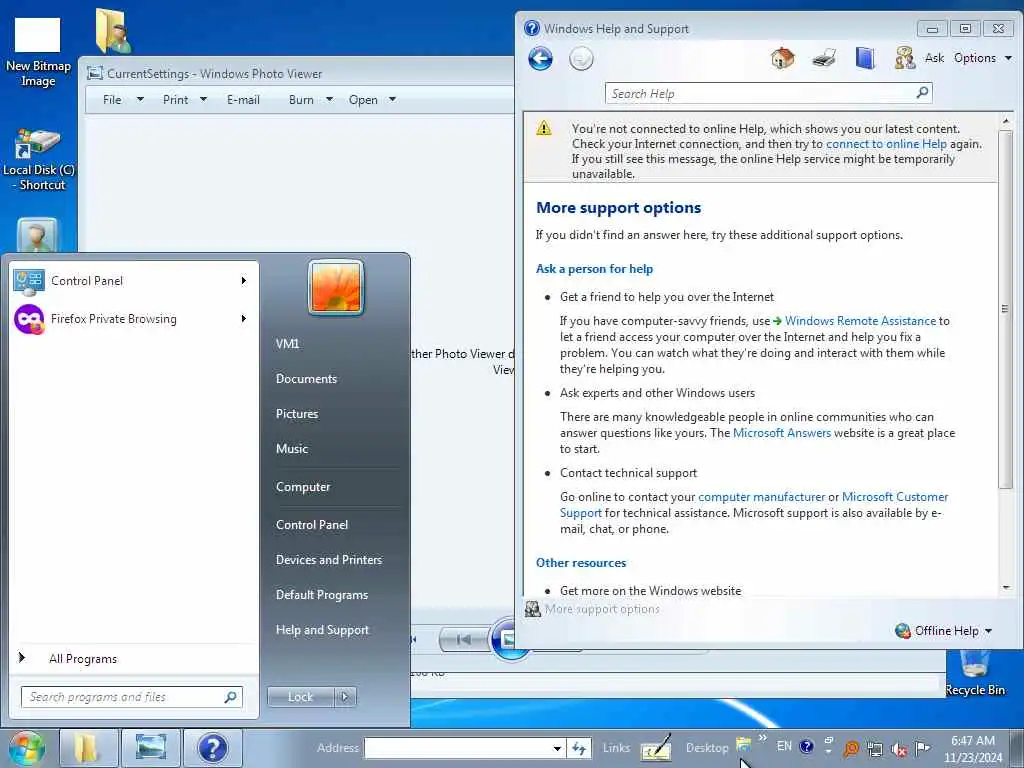Open Help and Support home page icon
The width and height of the screenshot is (1024, 768).
click(782, 58)
